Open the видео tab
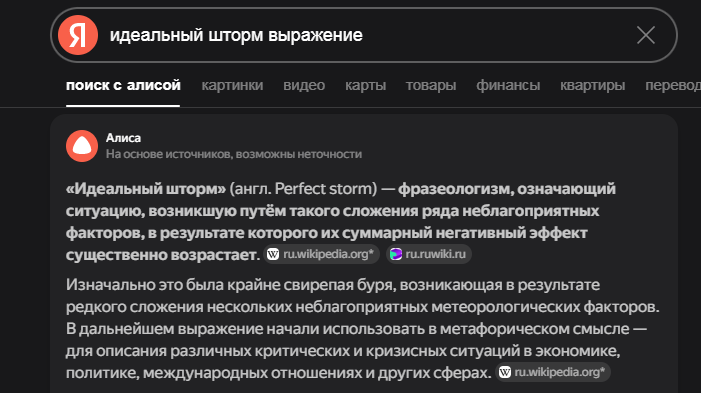The height and width of the screenshot is (393, 701). 304,85
